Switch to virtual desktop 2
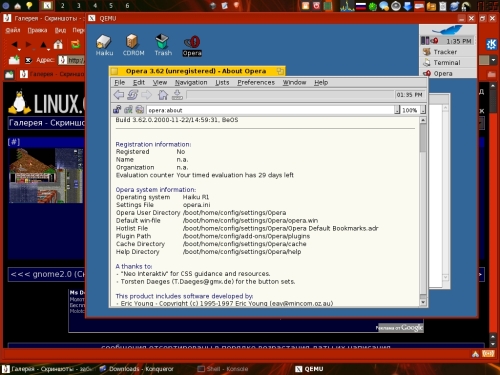Viewport: 500px width, 375px height. point(62,6)
